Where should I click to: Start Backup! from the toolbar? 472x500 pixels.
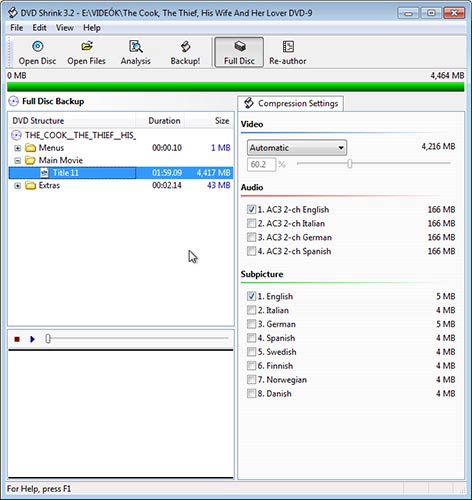pyautogui.click(x=185, y=53)
